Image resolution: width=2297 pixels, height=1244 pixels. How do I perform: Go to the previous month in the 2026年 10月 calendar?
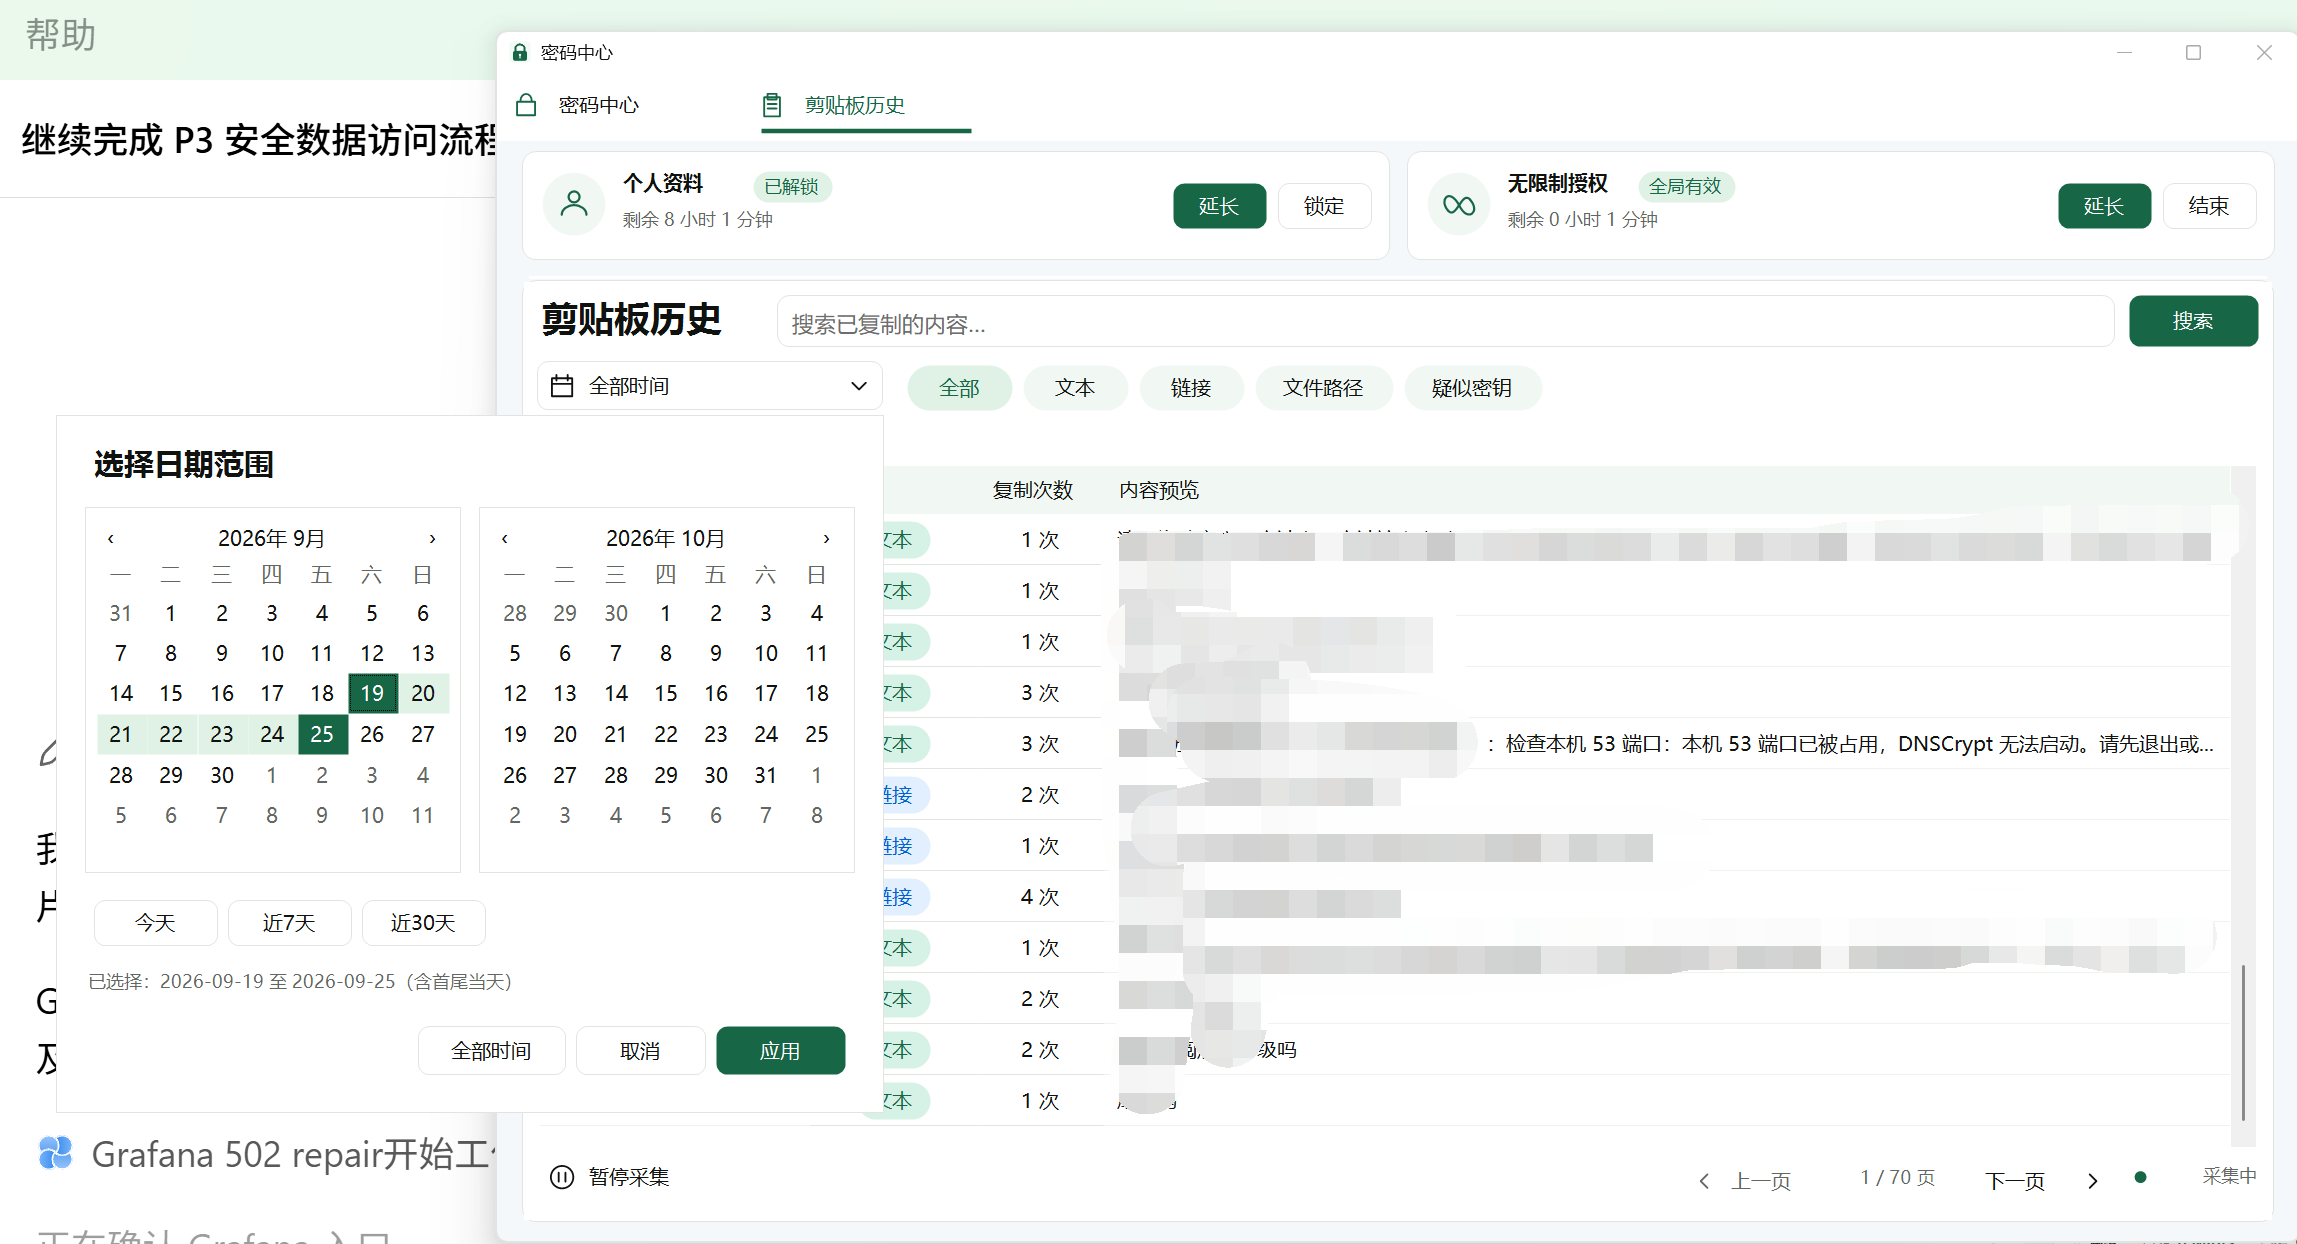click(x=505, y=539)
